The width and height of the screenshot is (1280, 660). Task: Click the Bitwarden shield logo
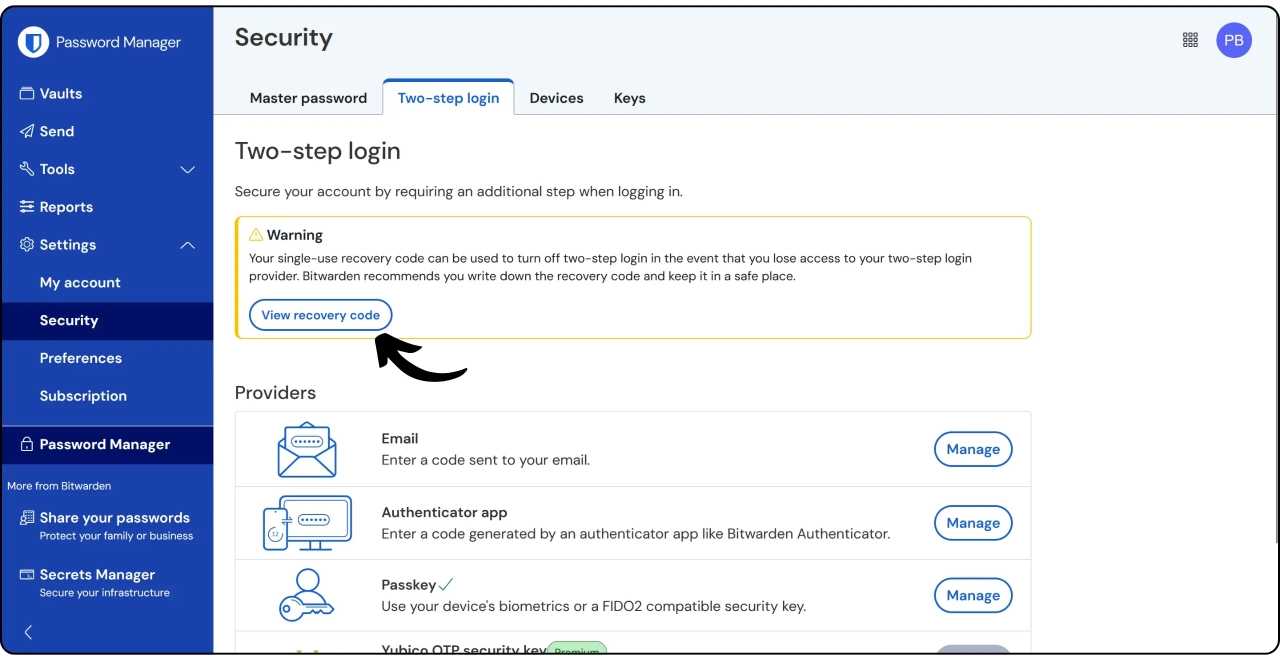[33, 42]
